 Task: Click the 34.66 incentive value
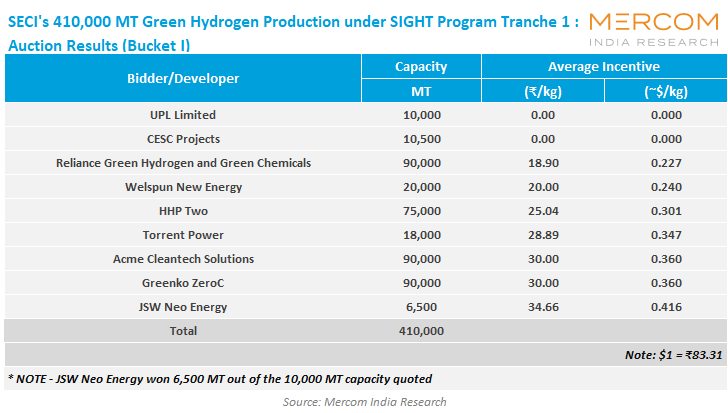point(543,307)
